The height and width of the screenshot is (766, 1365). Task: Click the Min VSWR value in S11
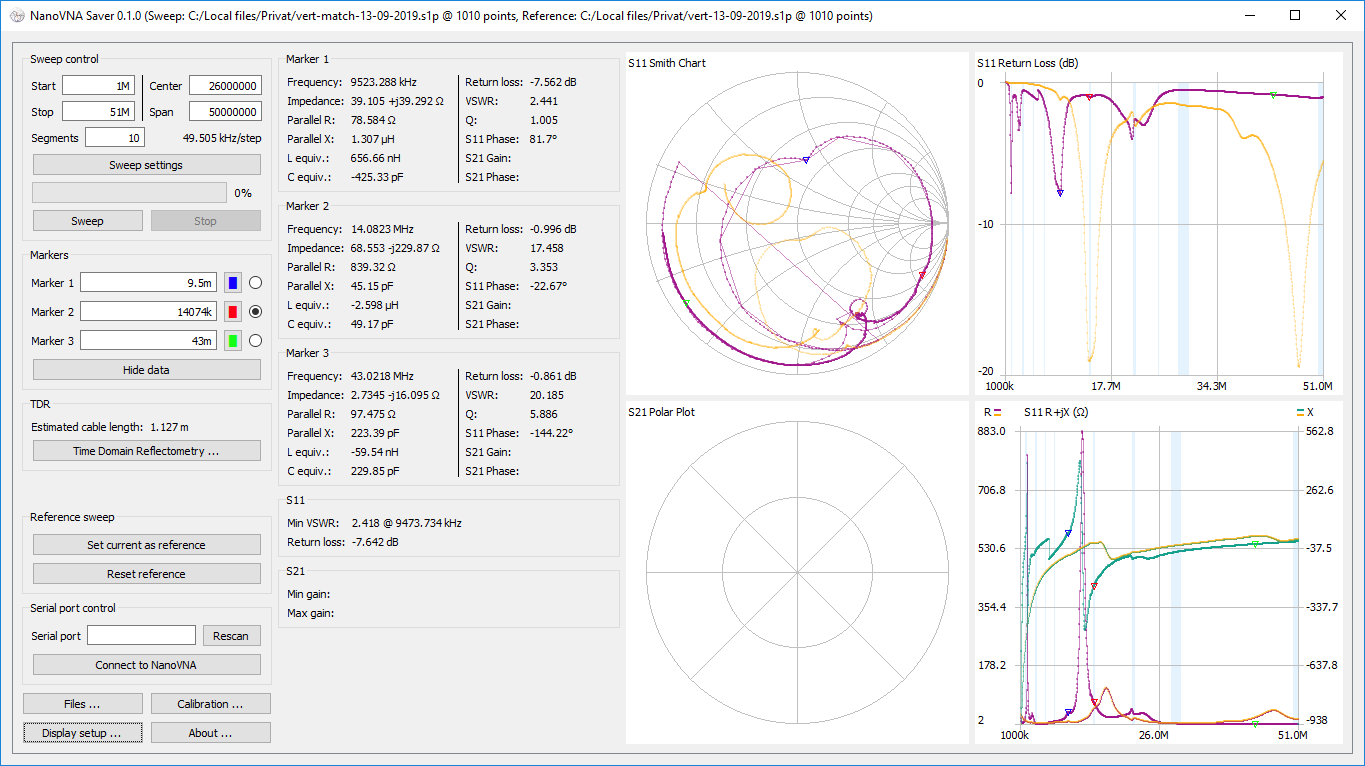[406, 523]
